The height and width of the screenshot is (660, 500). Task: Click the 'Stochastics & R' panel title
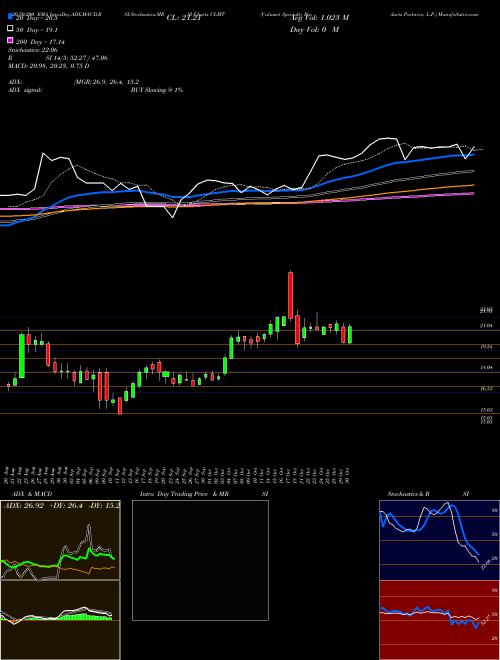coord(409,494)
